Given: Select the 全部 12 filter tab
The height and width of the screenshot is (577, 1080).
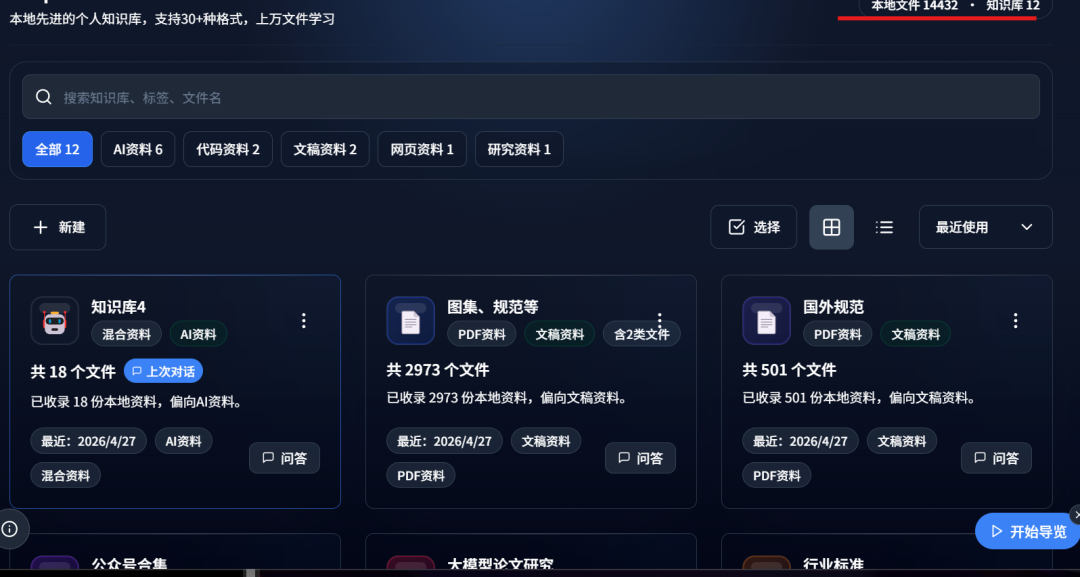Looking at the screenshot, I should click(x=57, y=149).
